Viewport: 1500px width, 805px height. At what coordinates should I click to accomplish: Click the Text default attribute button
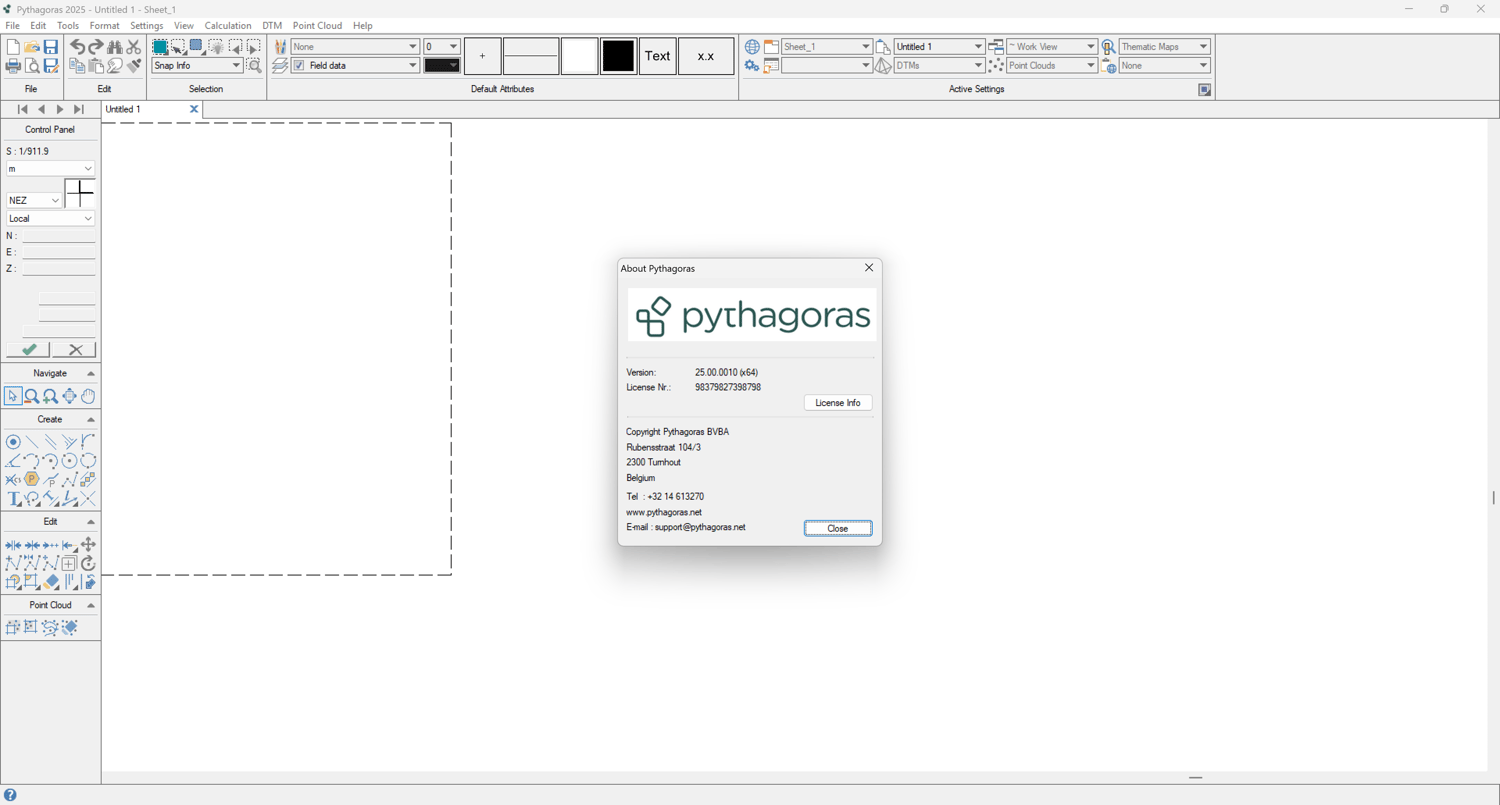[658, 56]
